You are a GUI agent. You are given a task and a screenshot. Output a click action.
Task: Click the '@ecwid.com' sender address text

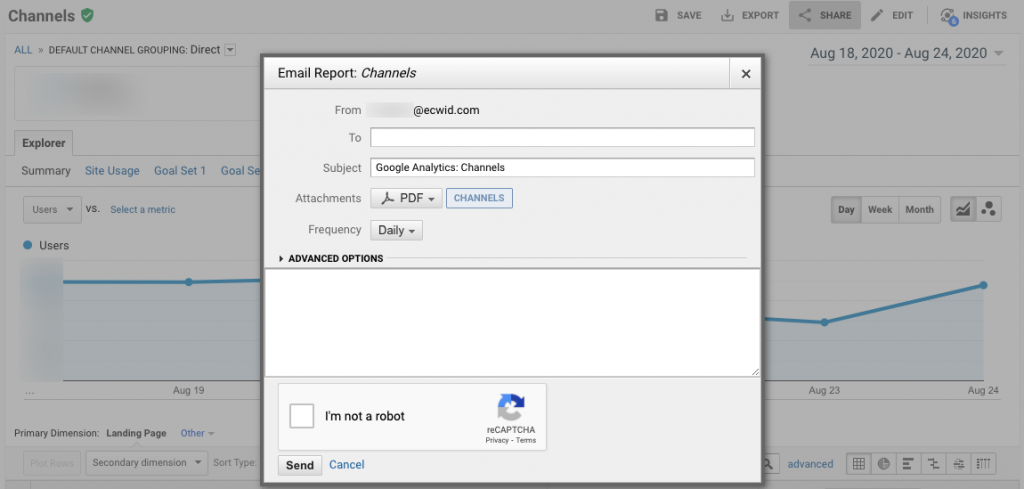point(446,110)
